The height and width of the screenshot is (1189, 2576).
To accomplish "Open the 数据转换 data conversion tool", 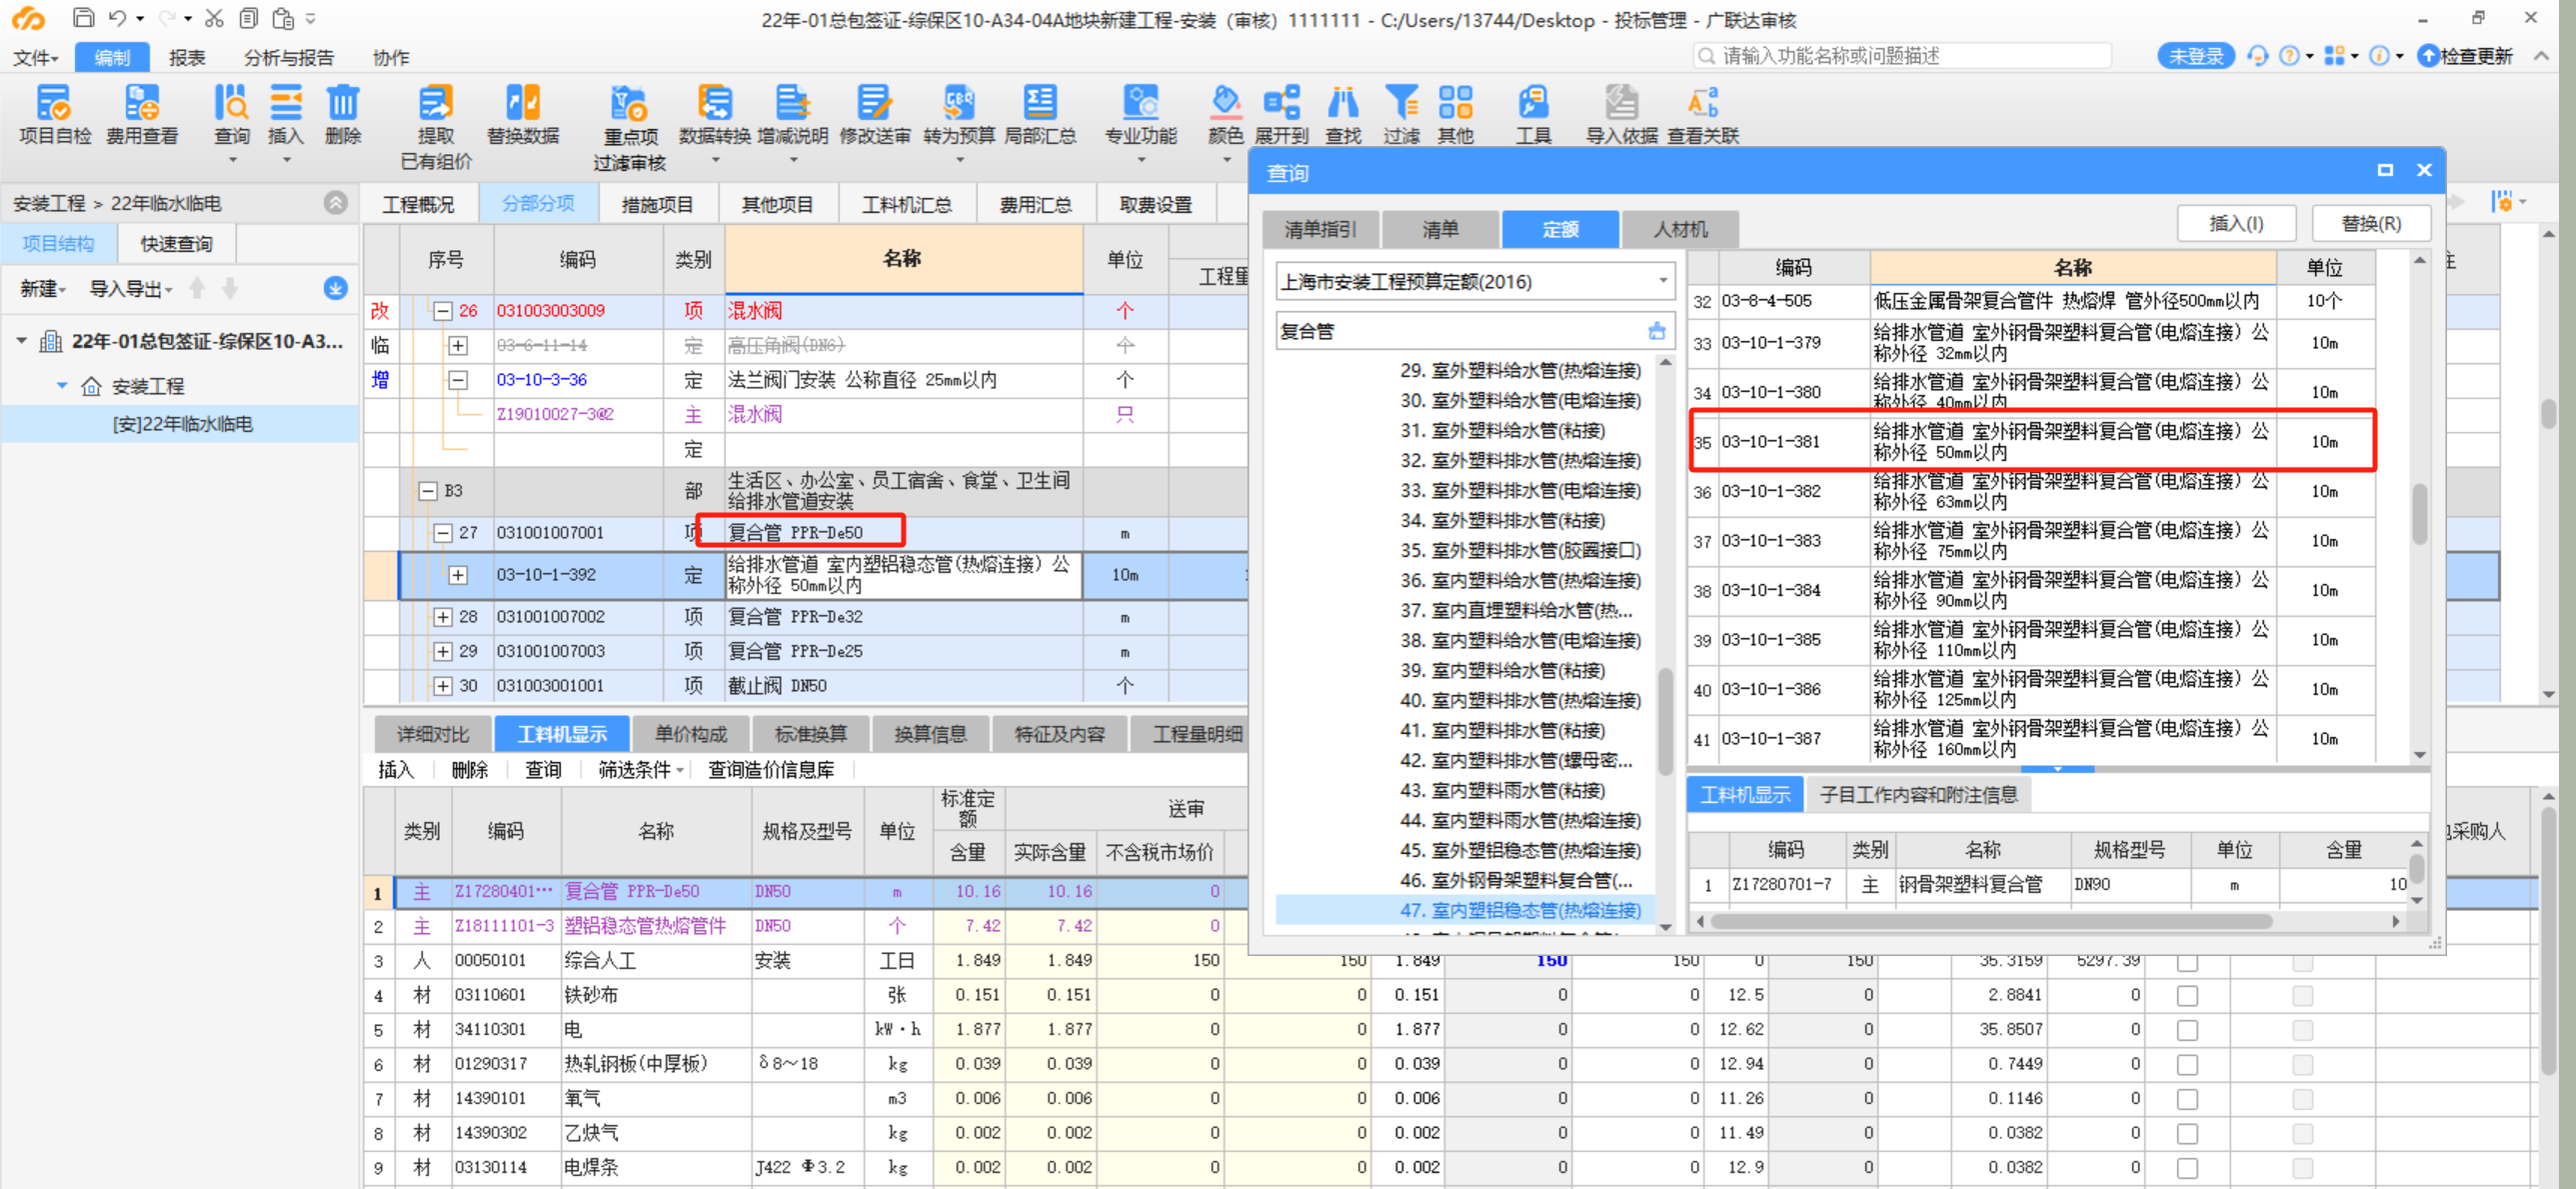I will tap(714, 115).
